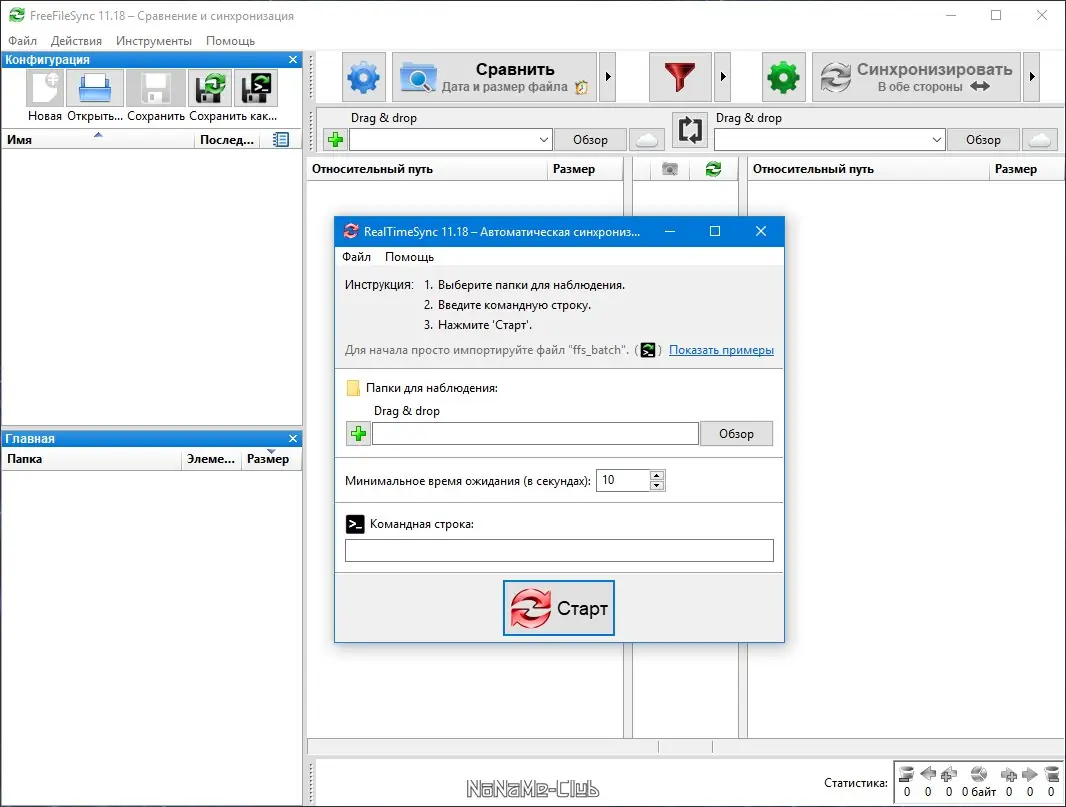Open a configuration file via Открыть icon
This screenshot has width=1066, height=807.
click(94, 88)
